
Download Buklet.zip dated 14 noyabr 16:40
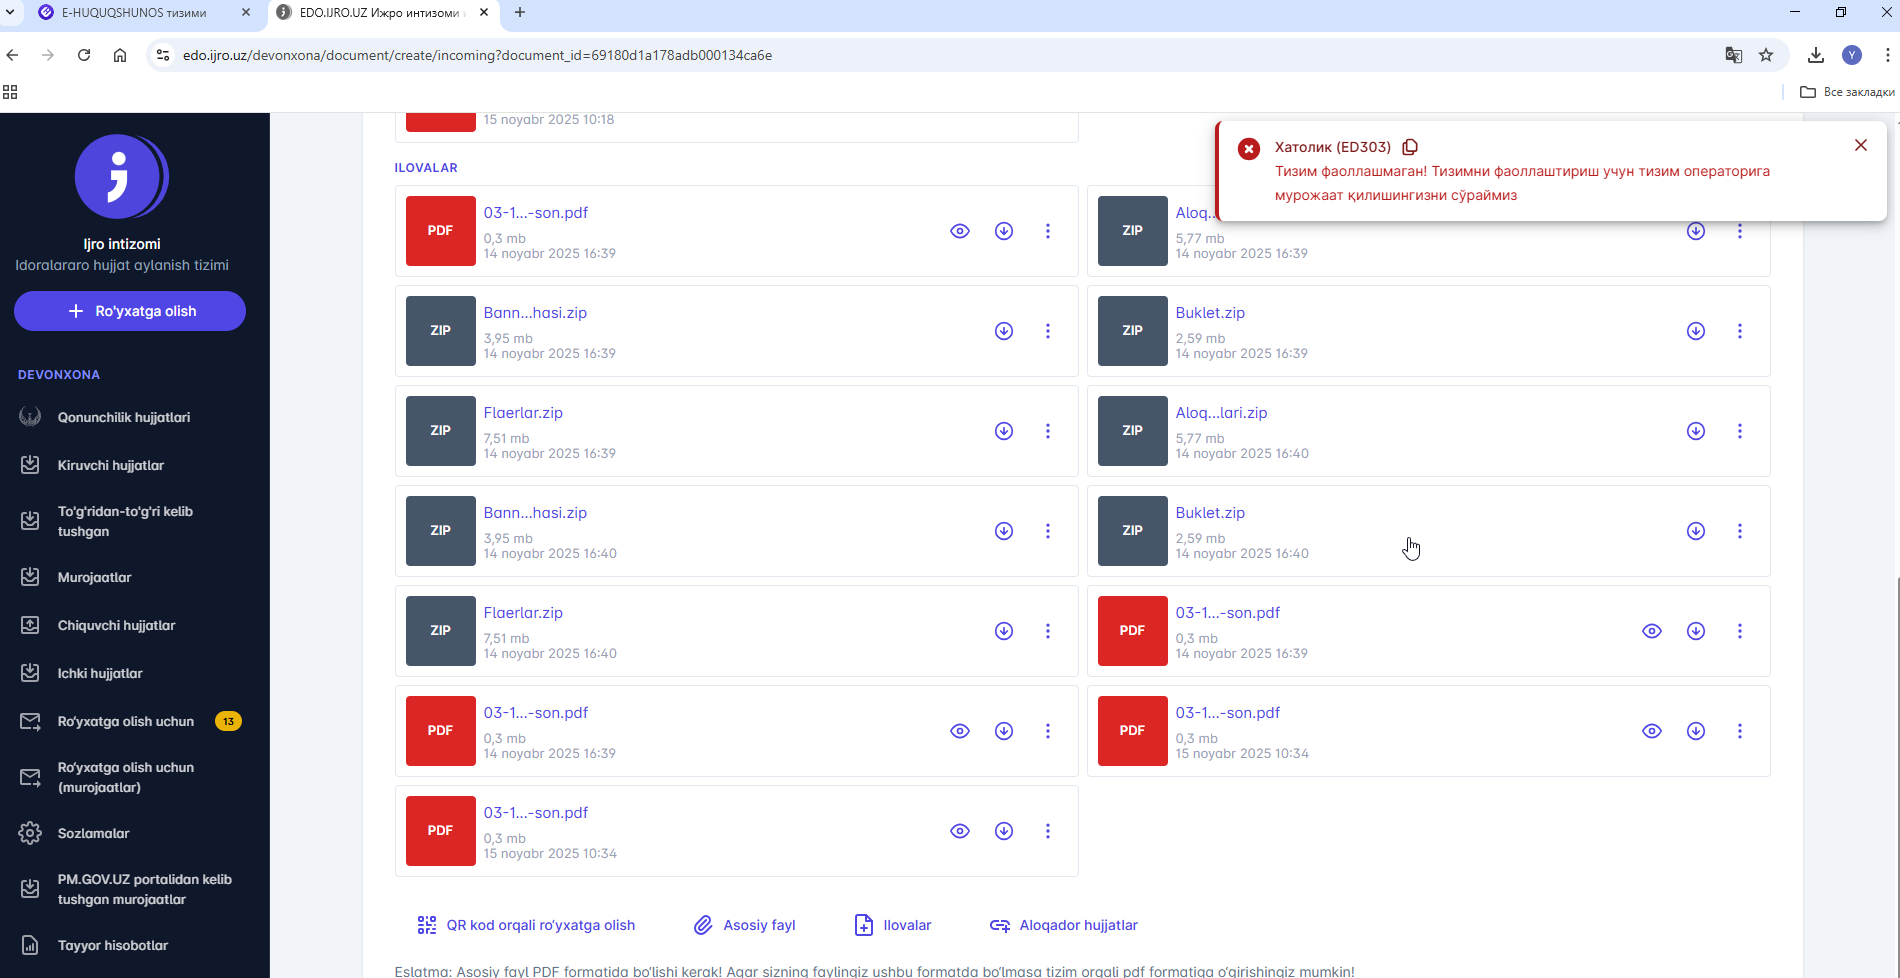pos(1696,531)
